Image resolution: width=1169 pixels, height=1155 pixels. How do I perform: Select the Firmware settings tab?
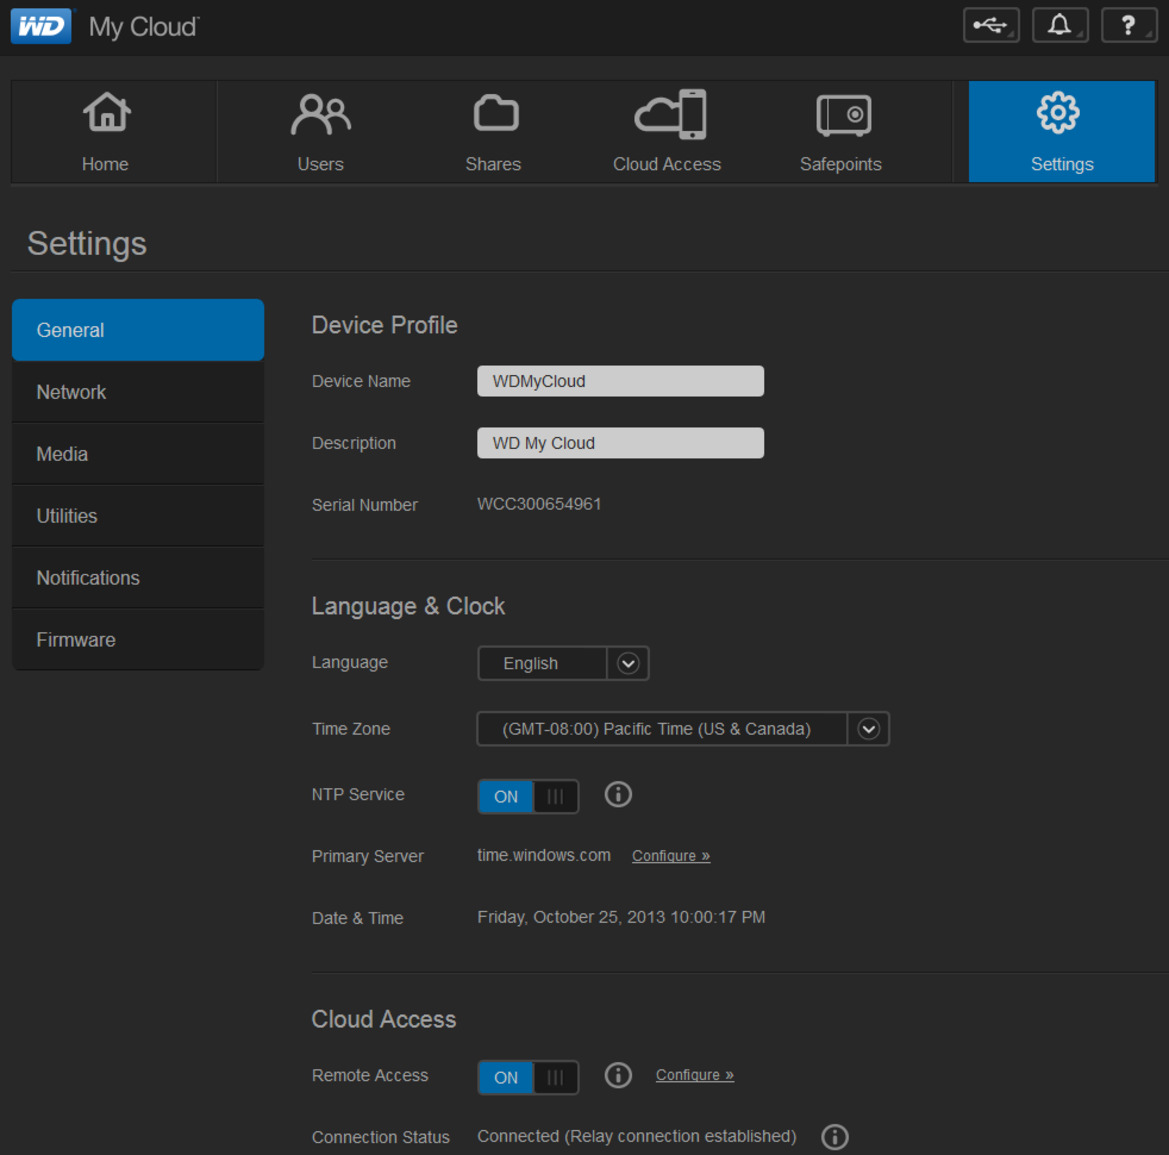[x=138, y=640]
